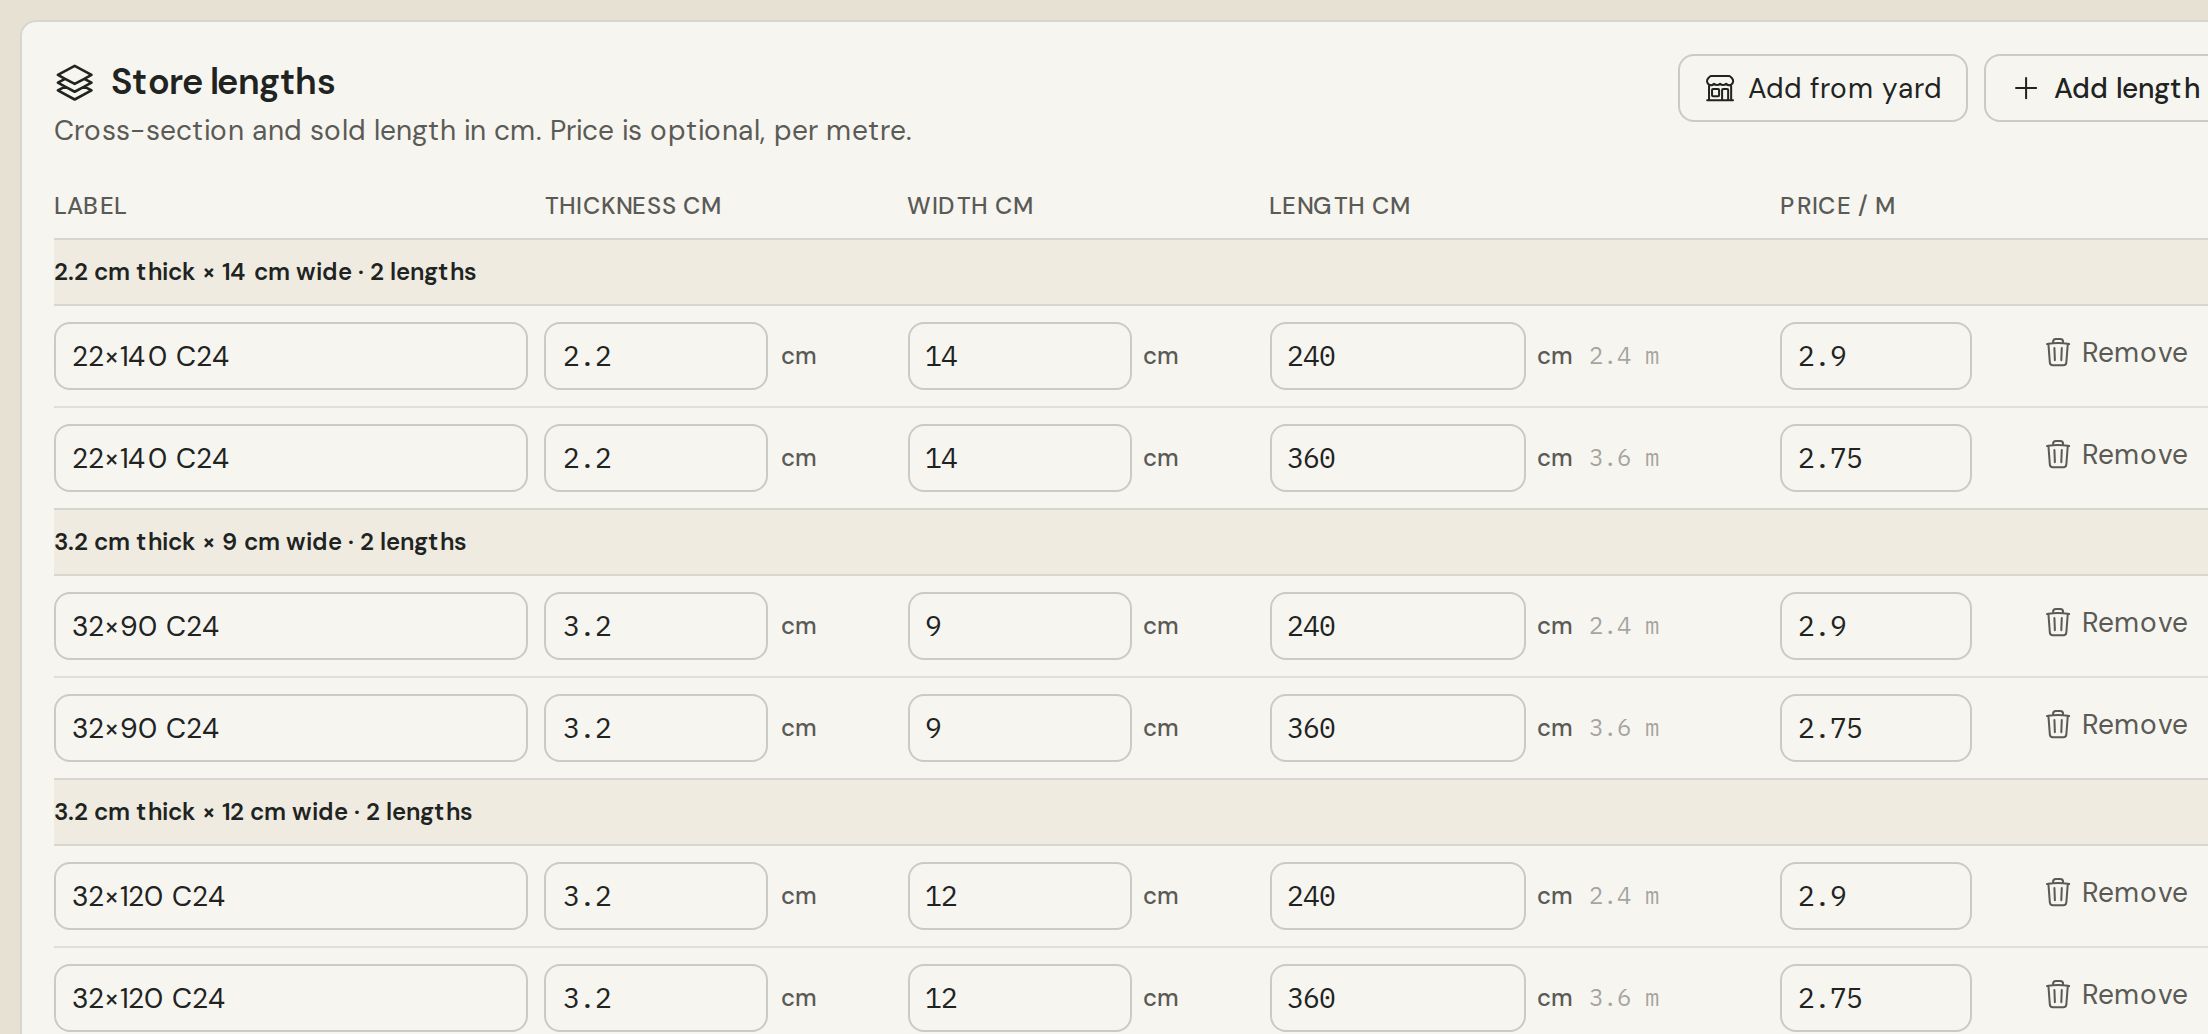Click trash icon for 32×90 C24 360 cm row

2057,725
